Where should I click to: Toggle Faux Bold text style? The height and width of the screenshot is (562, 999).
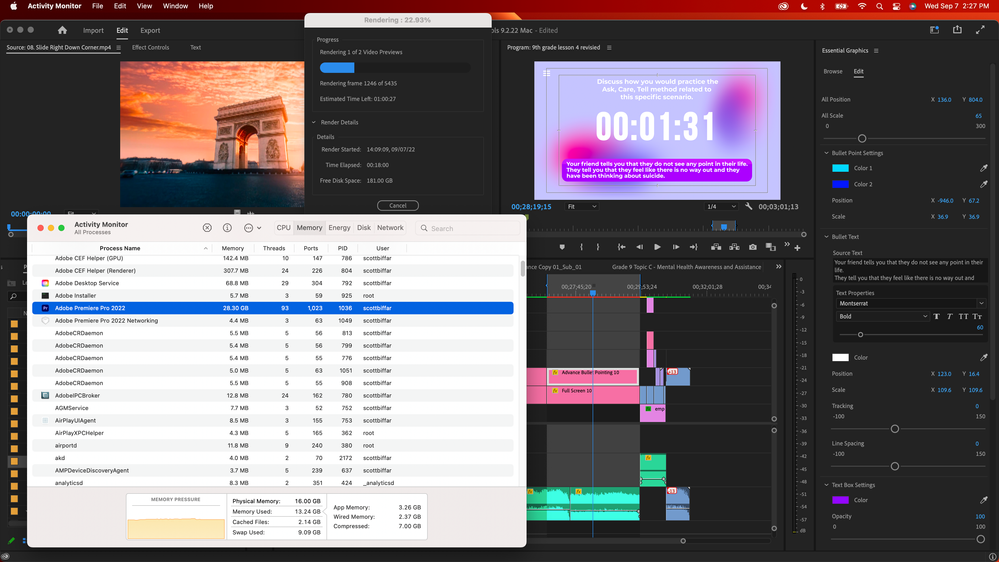(937, 316)
